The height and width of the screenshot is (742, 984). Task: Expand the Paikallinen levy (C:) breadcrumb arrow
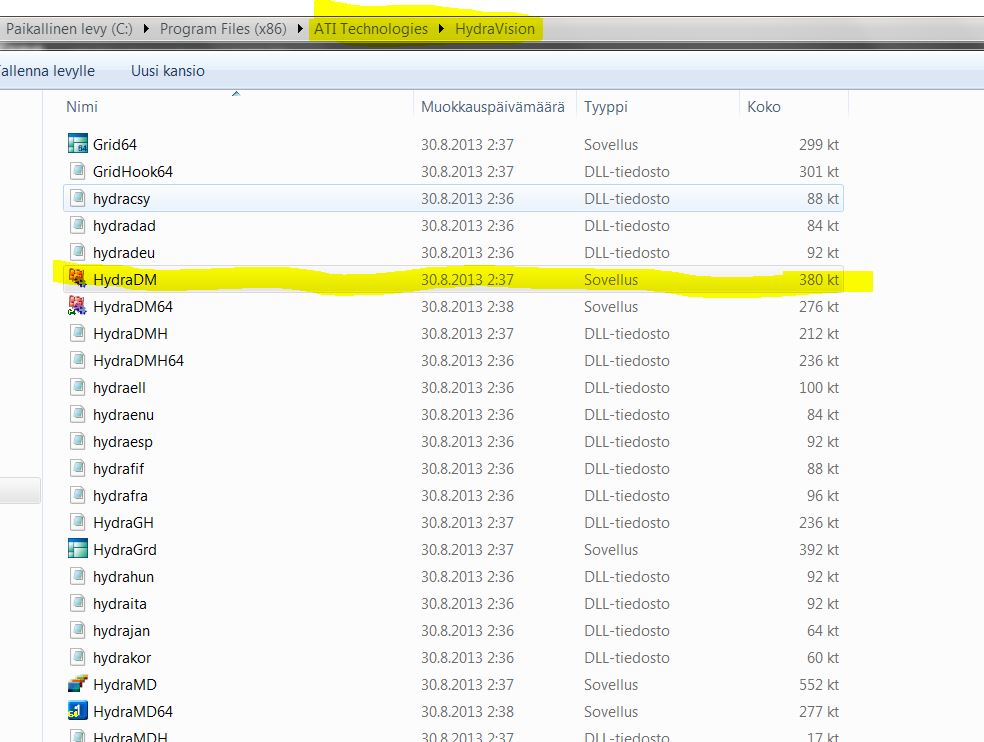point(146,29)
